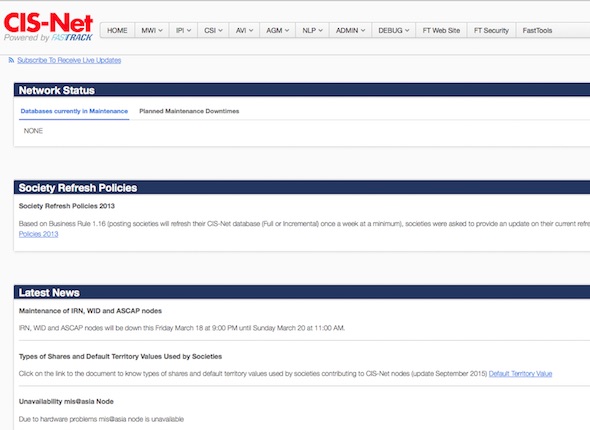Viewport: 590px width, 430px height.
Task: Click the Latest News header
Action: click(302, 293)
